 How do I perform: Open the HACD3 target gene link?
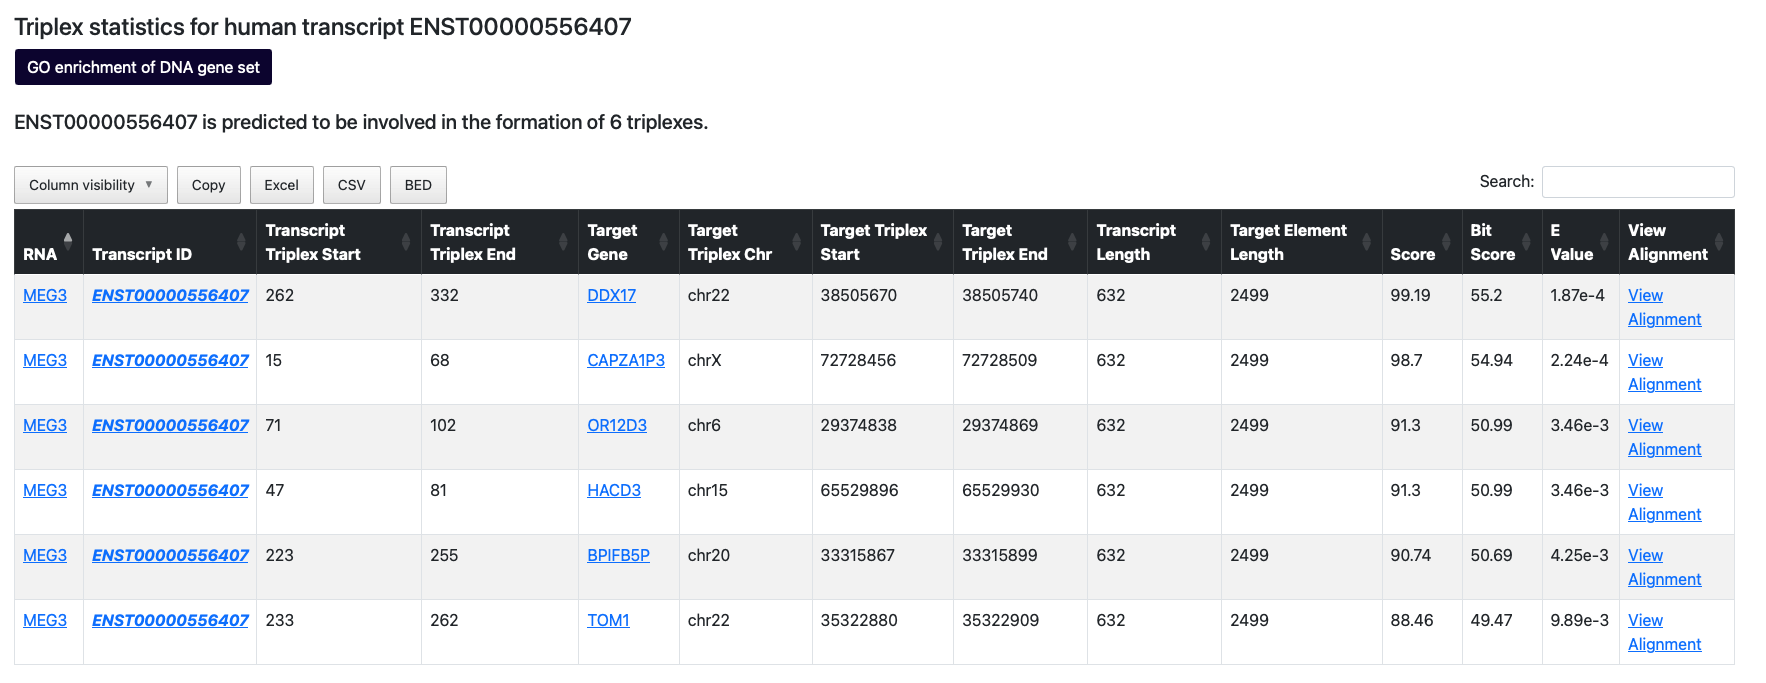[x=614, y=490]
